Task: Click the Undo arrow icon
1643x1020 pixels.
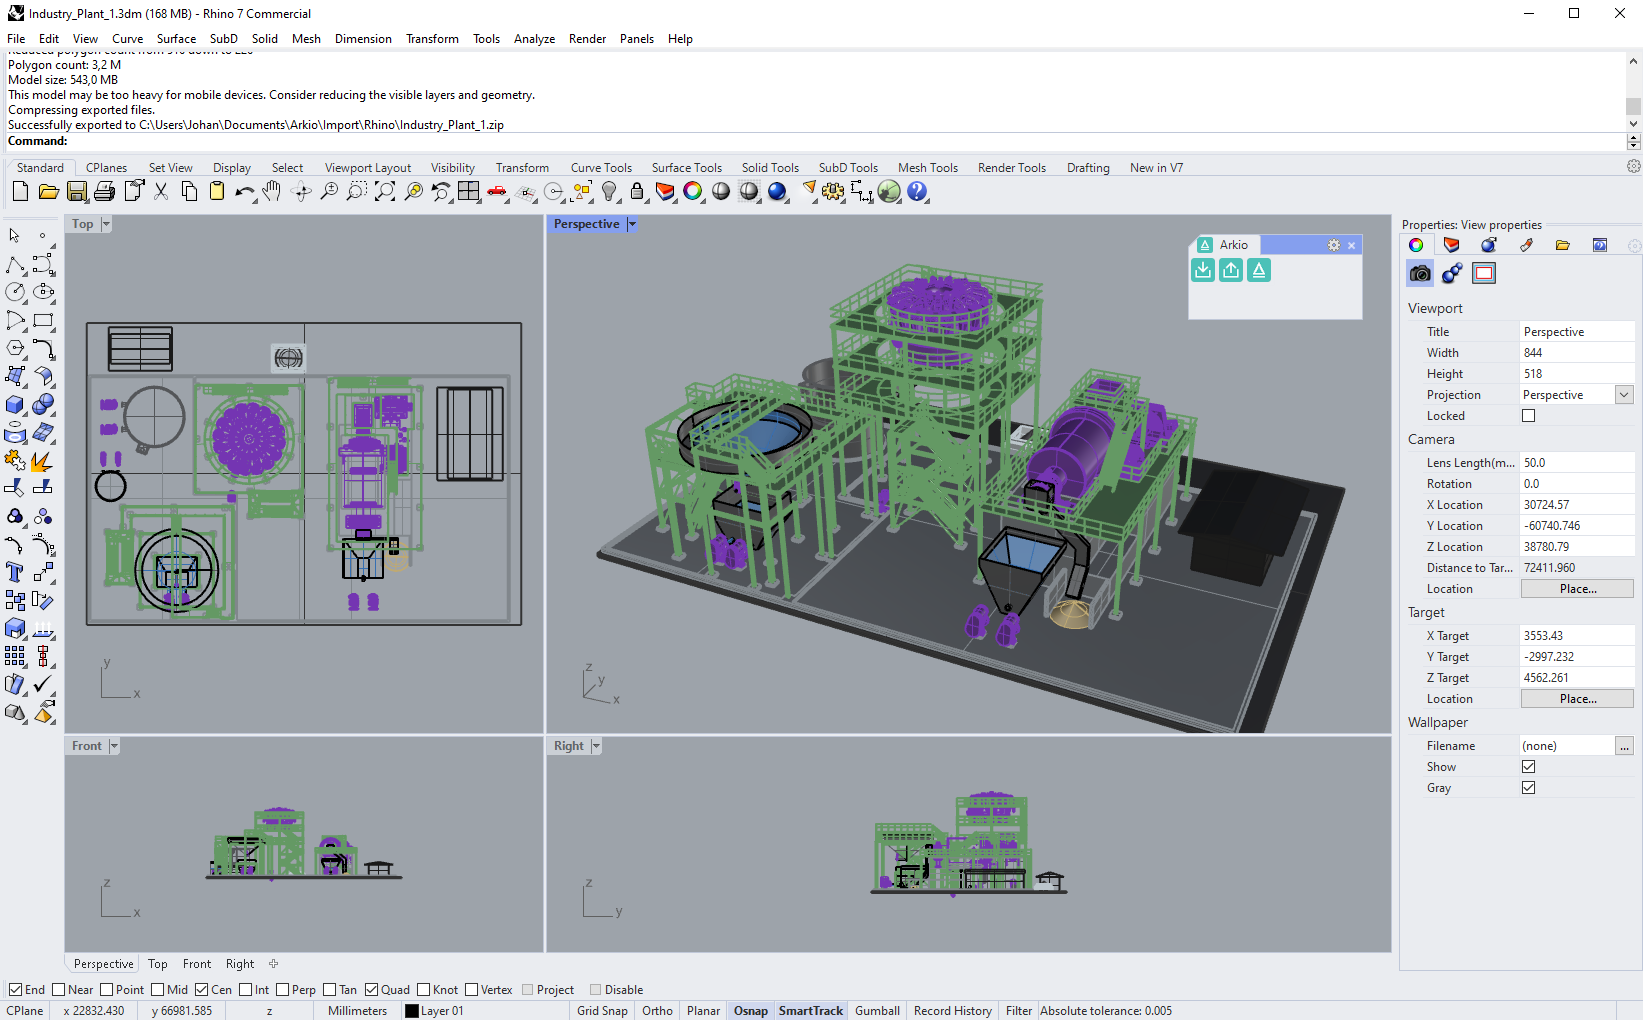Action: 244,191
